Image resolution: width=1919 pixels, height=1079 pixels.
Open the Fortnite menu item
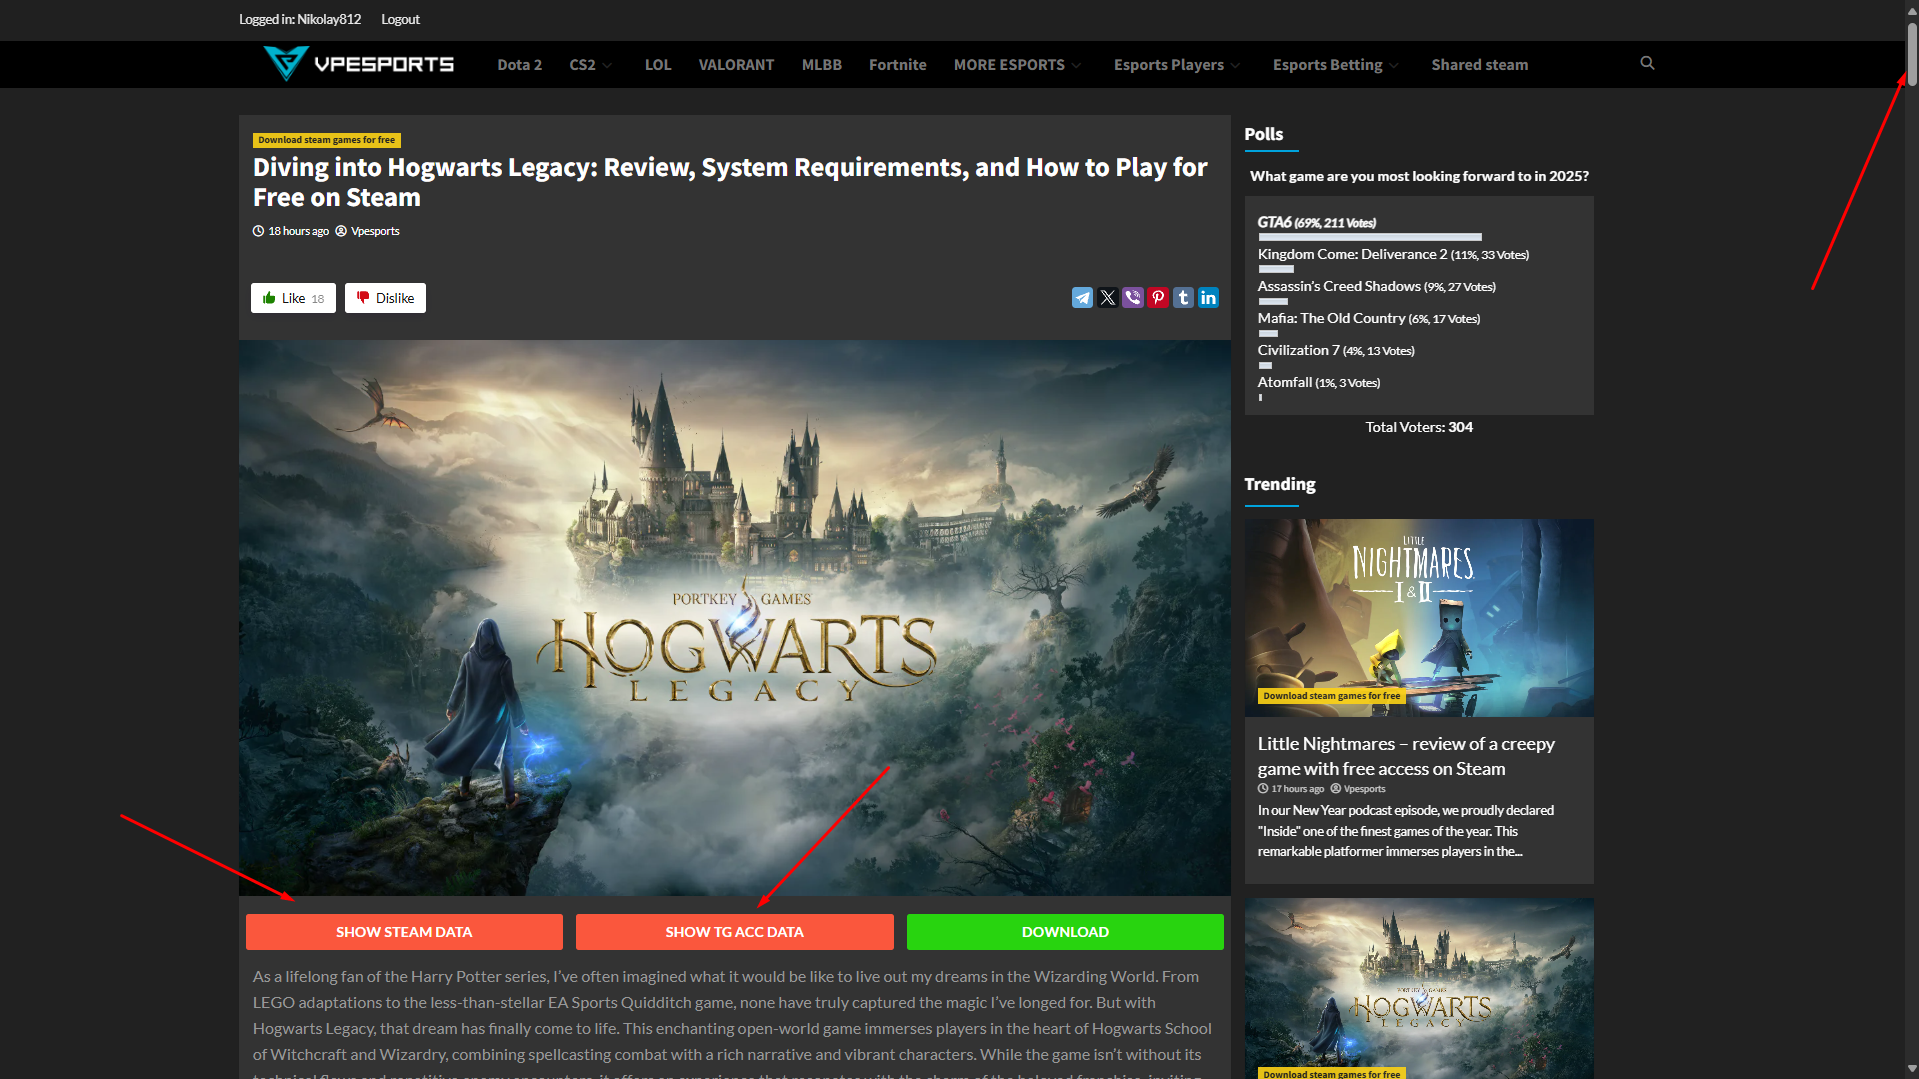[898, 65]
